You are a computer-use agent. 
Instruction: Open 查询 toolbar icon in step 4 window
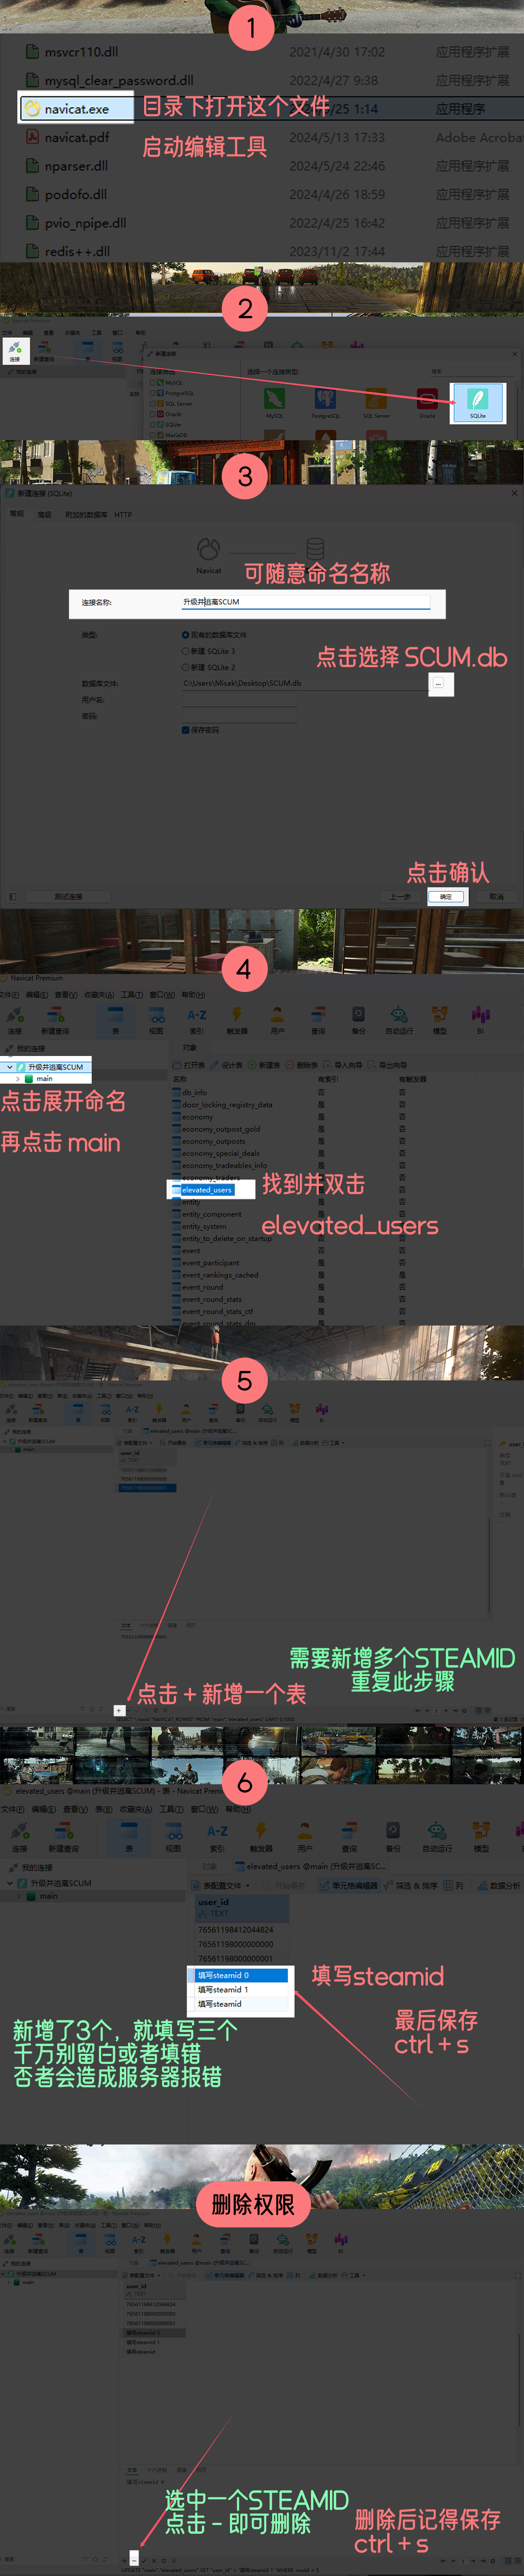point(318,1020)
